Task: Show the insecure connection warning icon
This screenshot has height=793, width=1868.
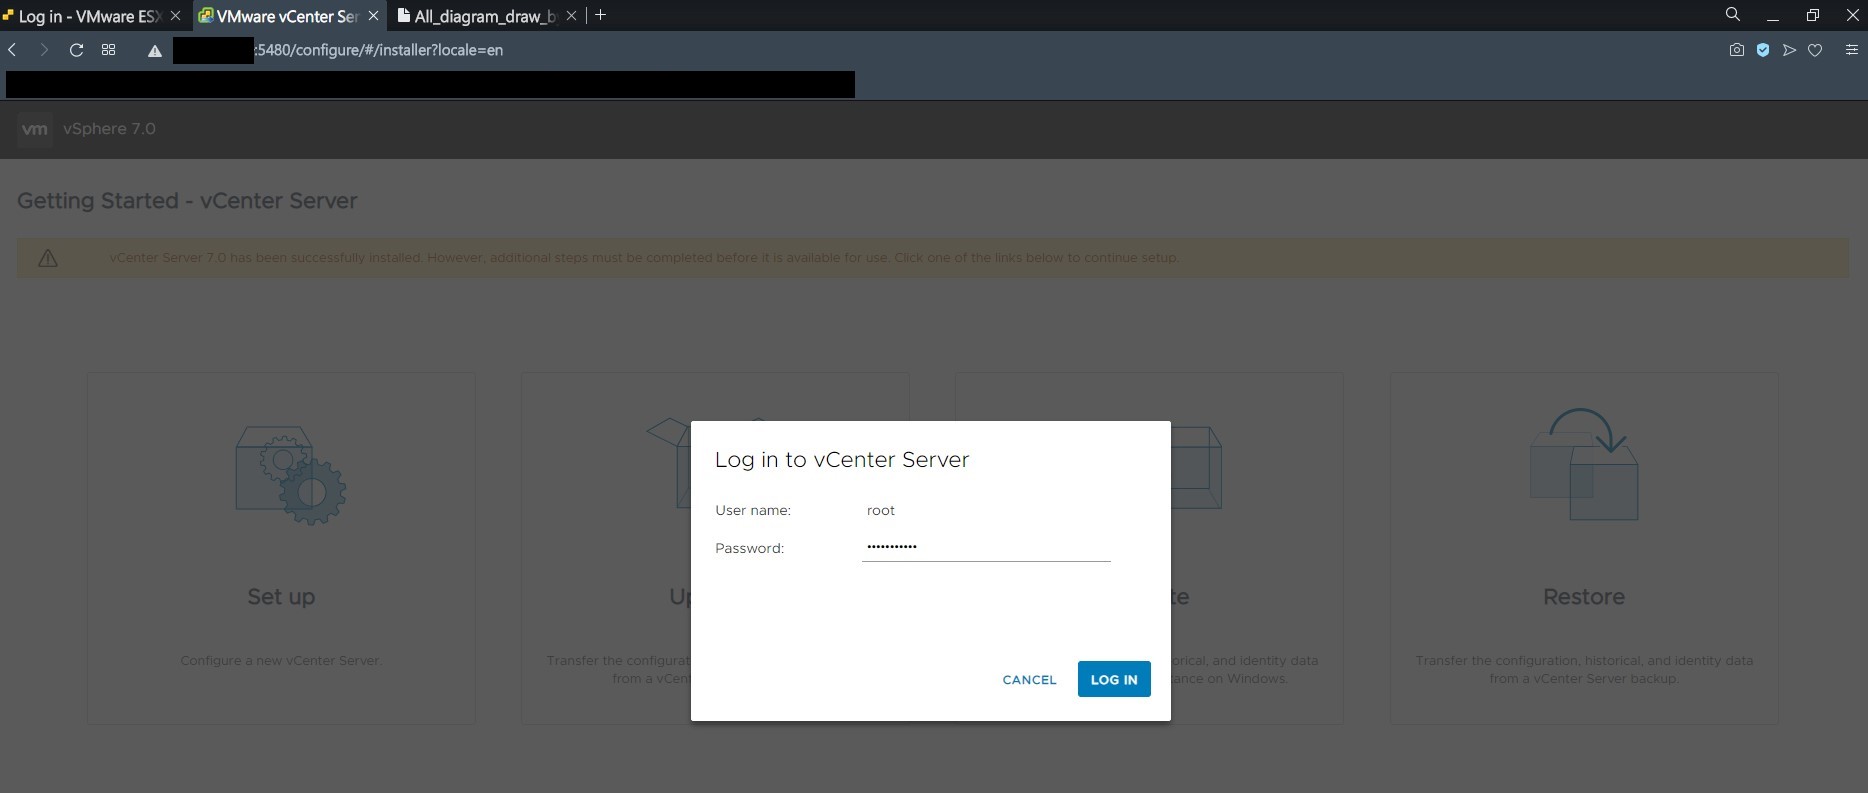Action: click(155, 51)
